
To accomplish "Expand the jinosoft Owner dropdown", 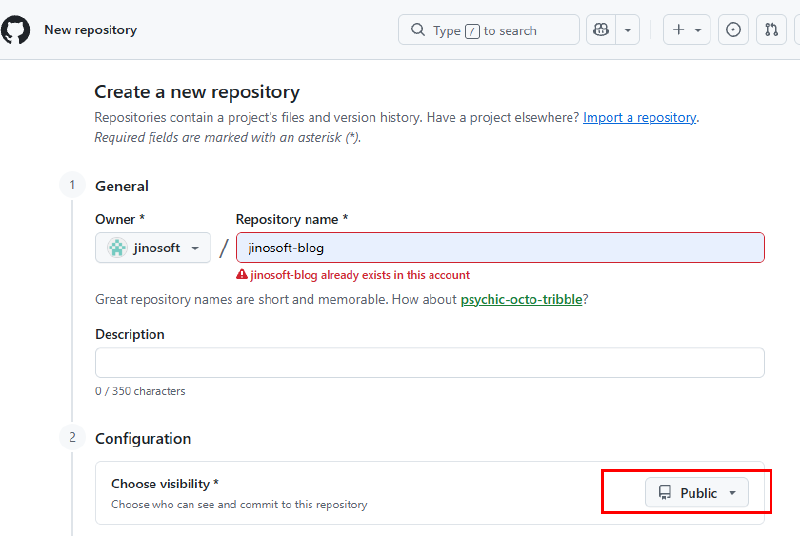I will pos(153,248).
